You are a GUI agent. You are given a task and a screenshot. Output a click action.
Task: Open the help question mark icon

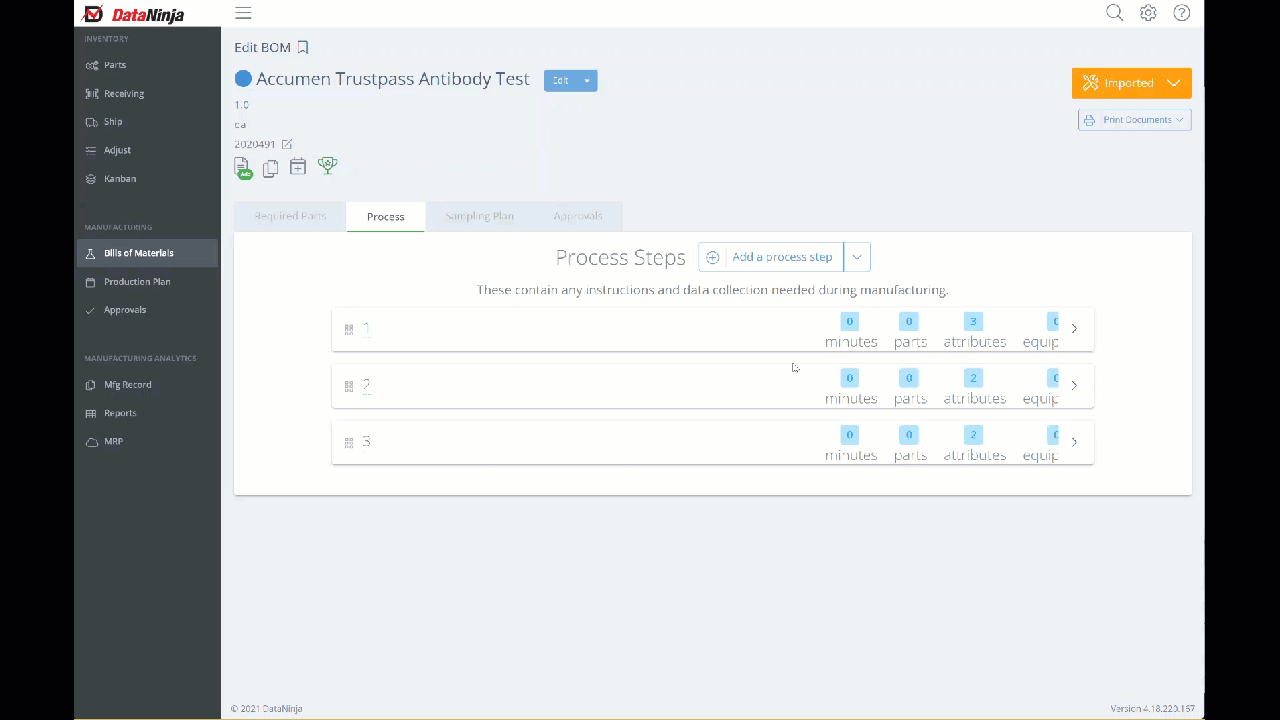click(1182, 13)
